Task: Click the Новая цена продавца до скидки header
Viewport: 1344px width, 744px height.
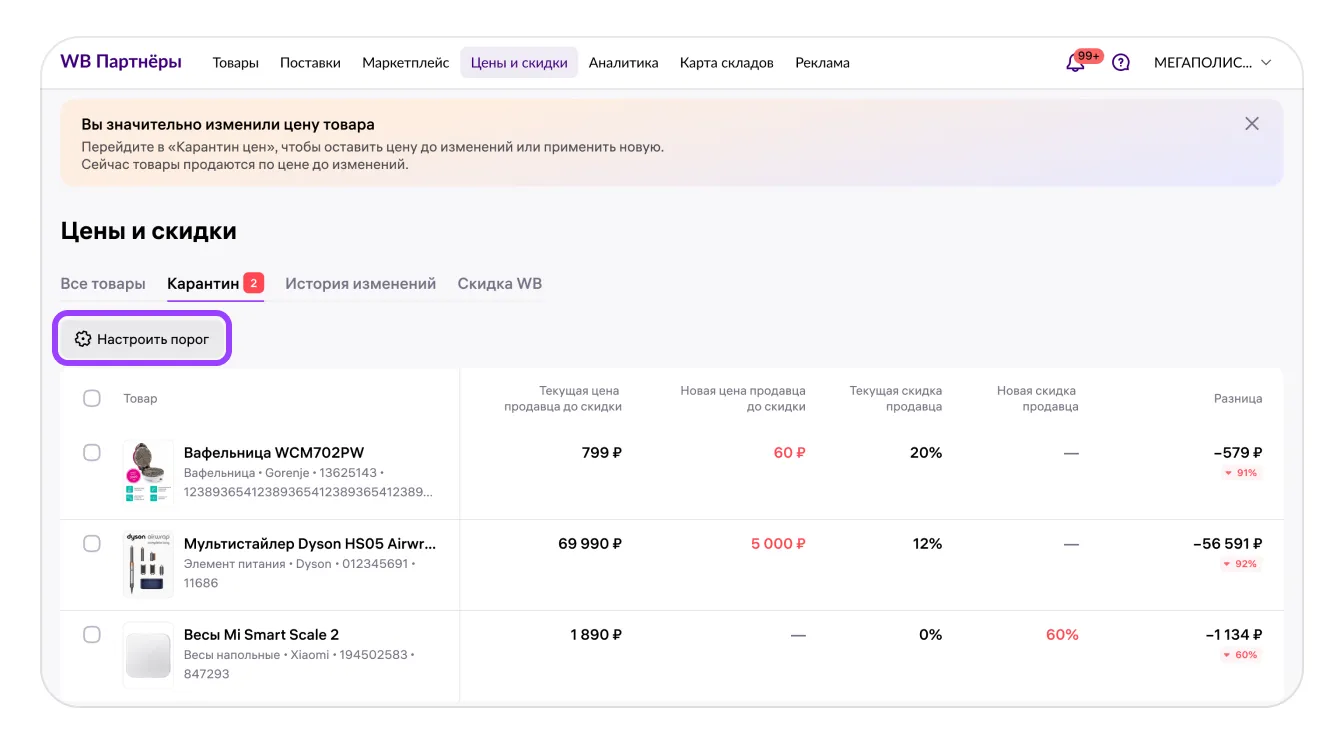Action: 743,398
